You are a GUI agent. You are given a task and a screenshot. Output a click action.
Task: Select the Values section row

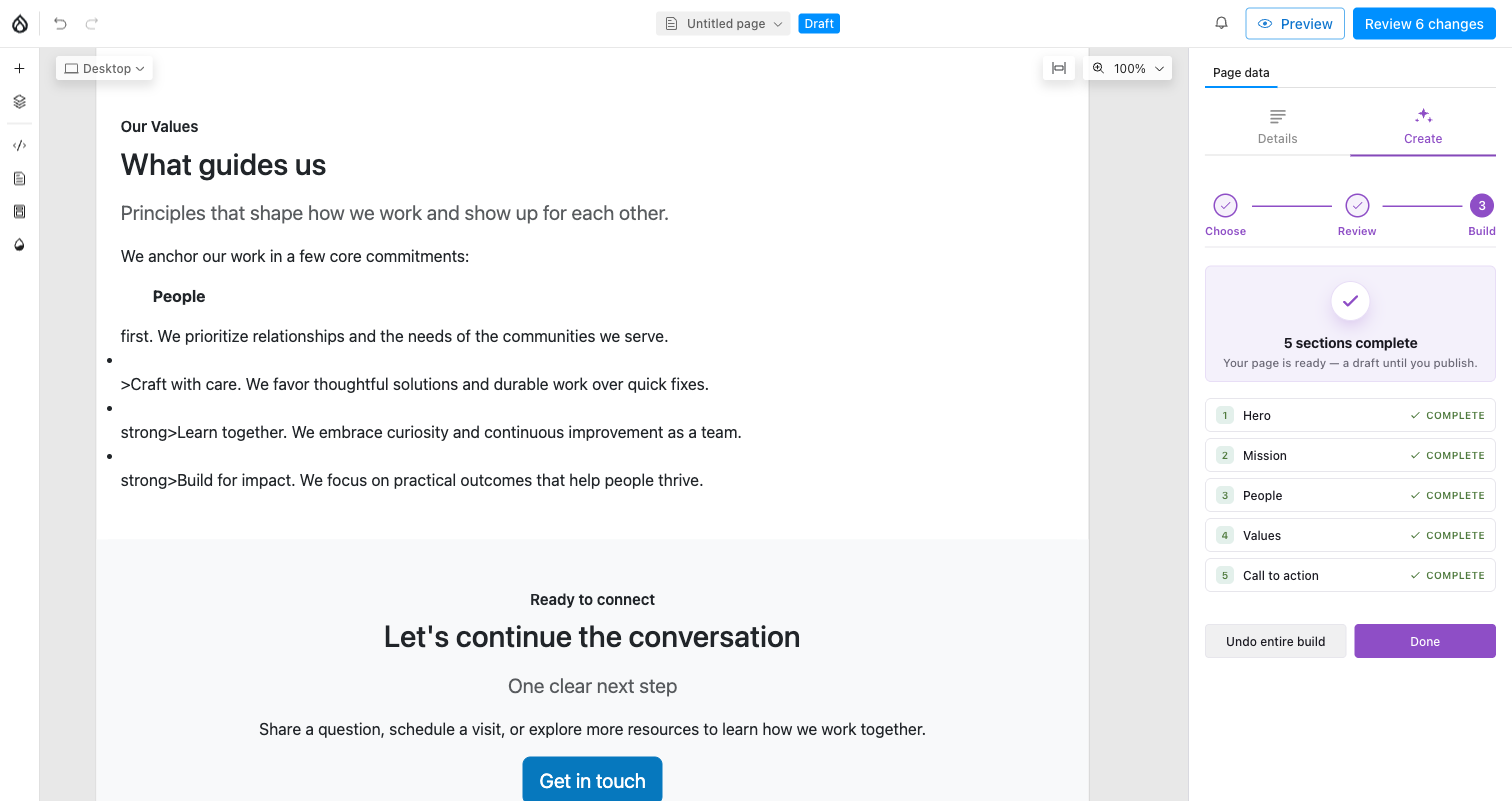click(1350, 535)
